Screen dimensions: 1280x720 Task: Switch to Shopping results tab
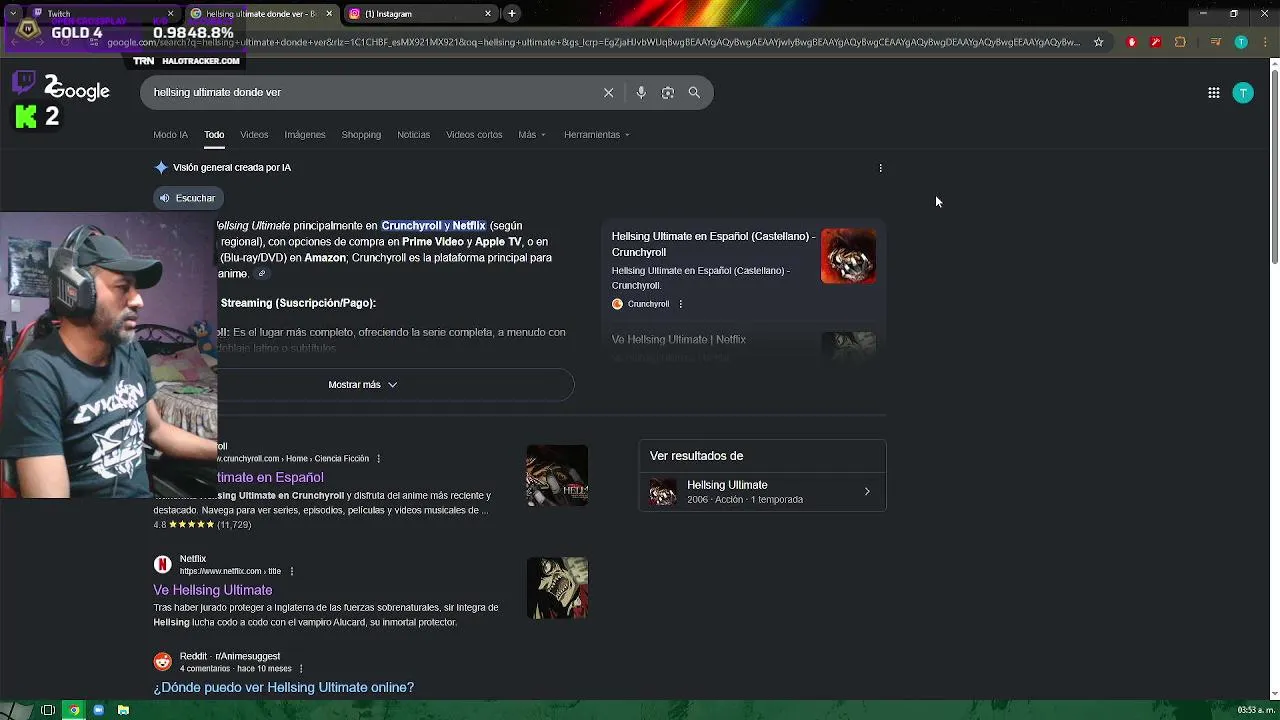(361, 135)
